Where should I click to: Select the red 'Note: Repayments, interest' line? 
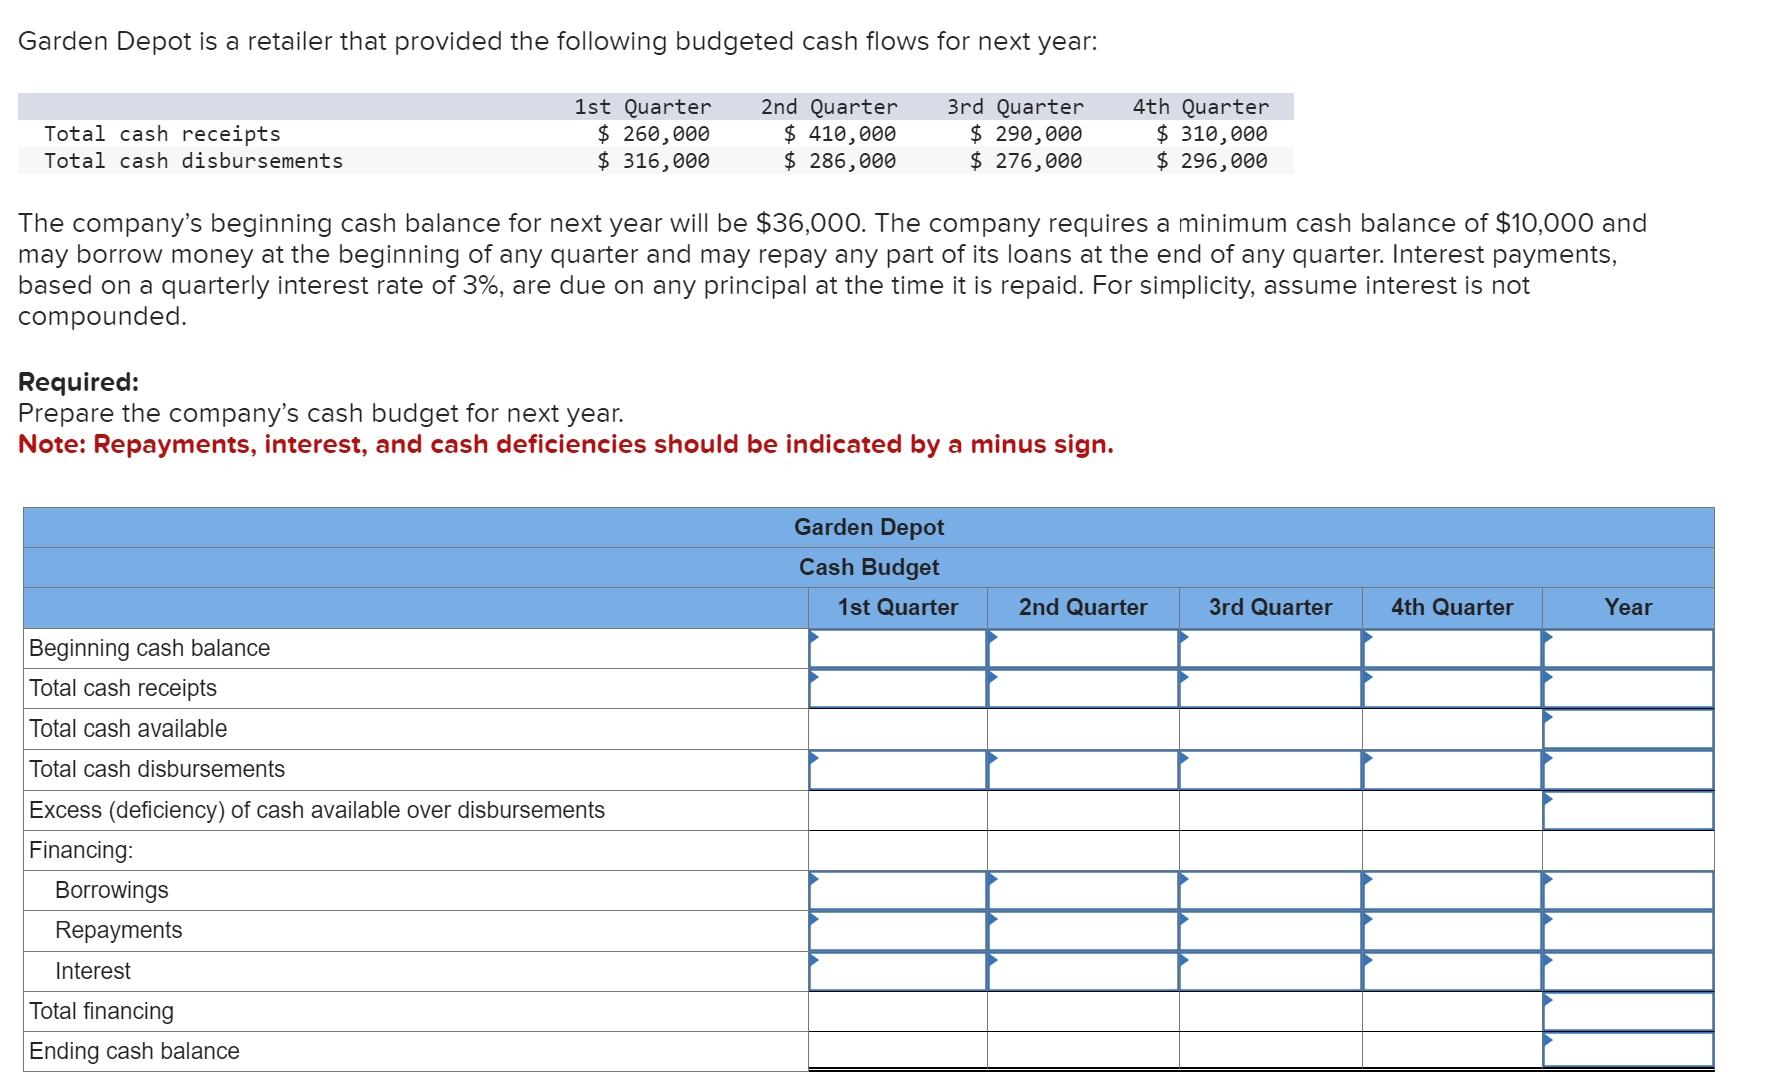coord(566,444)
